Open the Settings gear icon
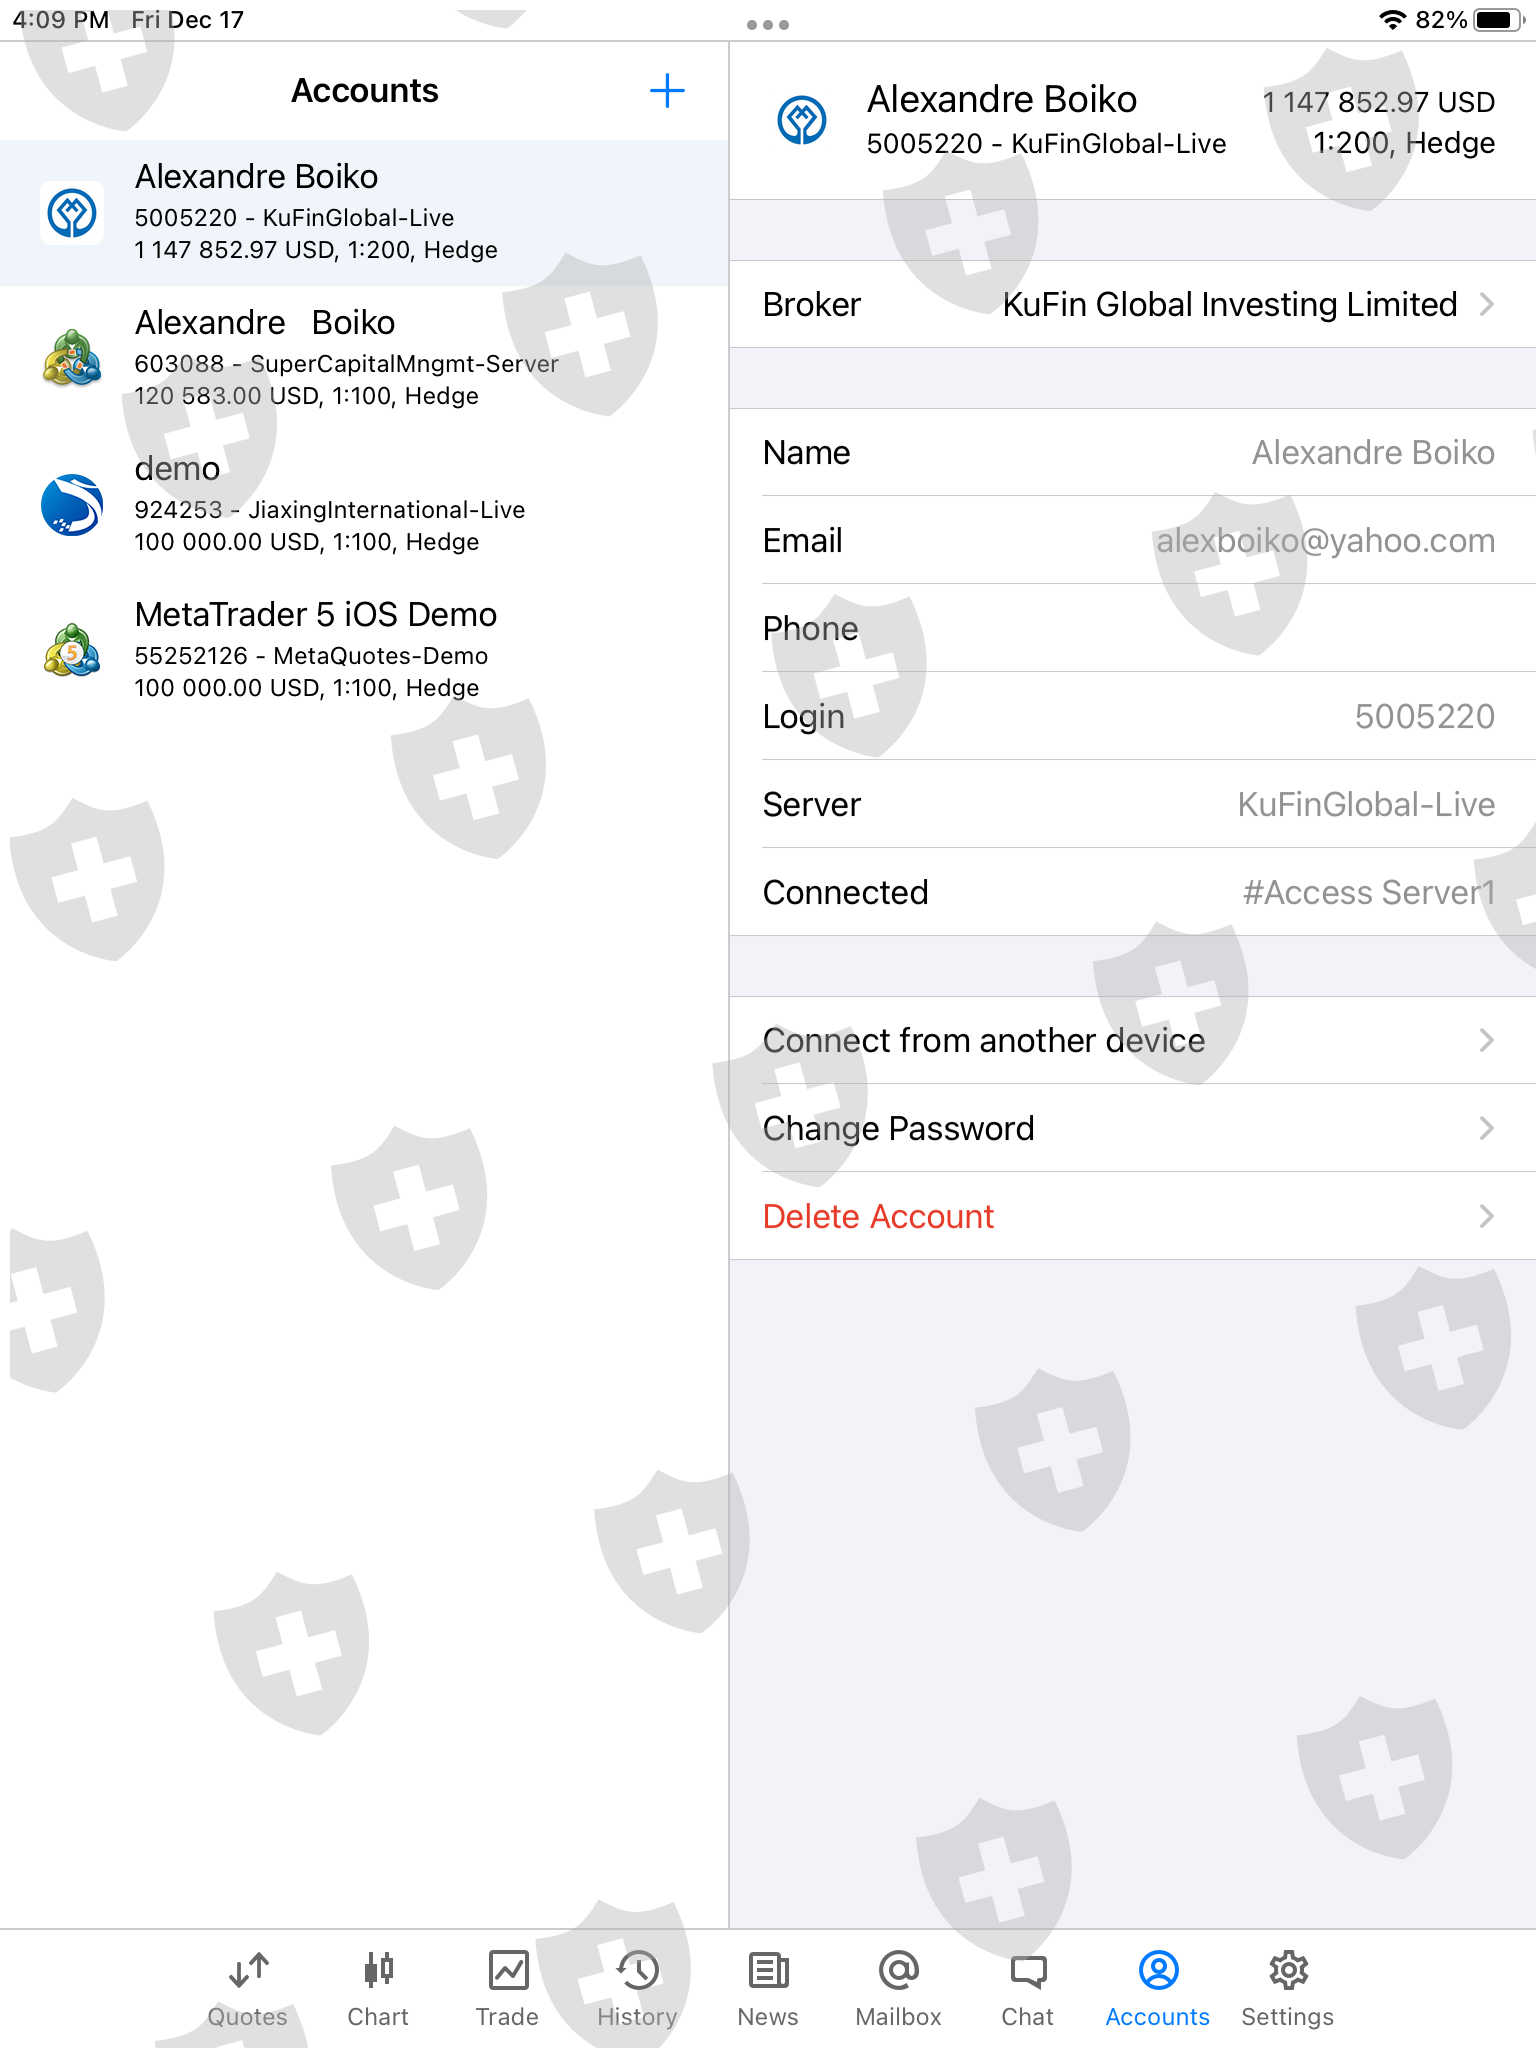 pyautogui.click(x=1288, y=1971)
